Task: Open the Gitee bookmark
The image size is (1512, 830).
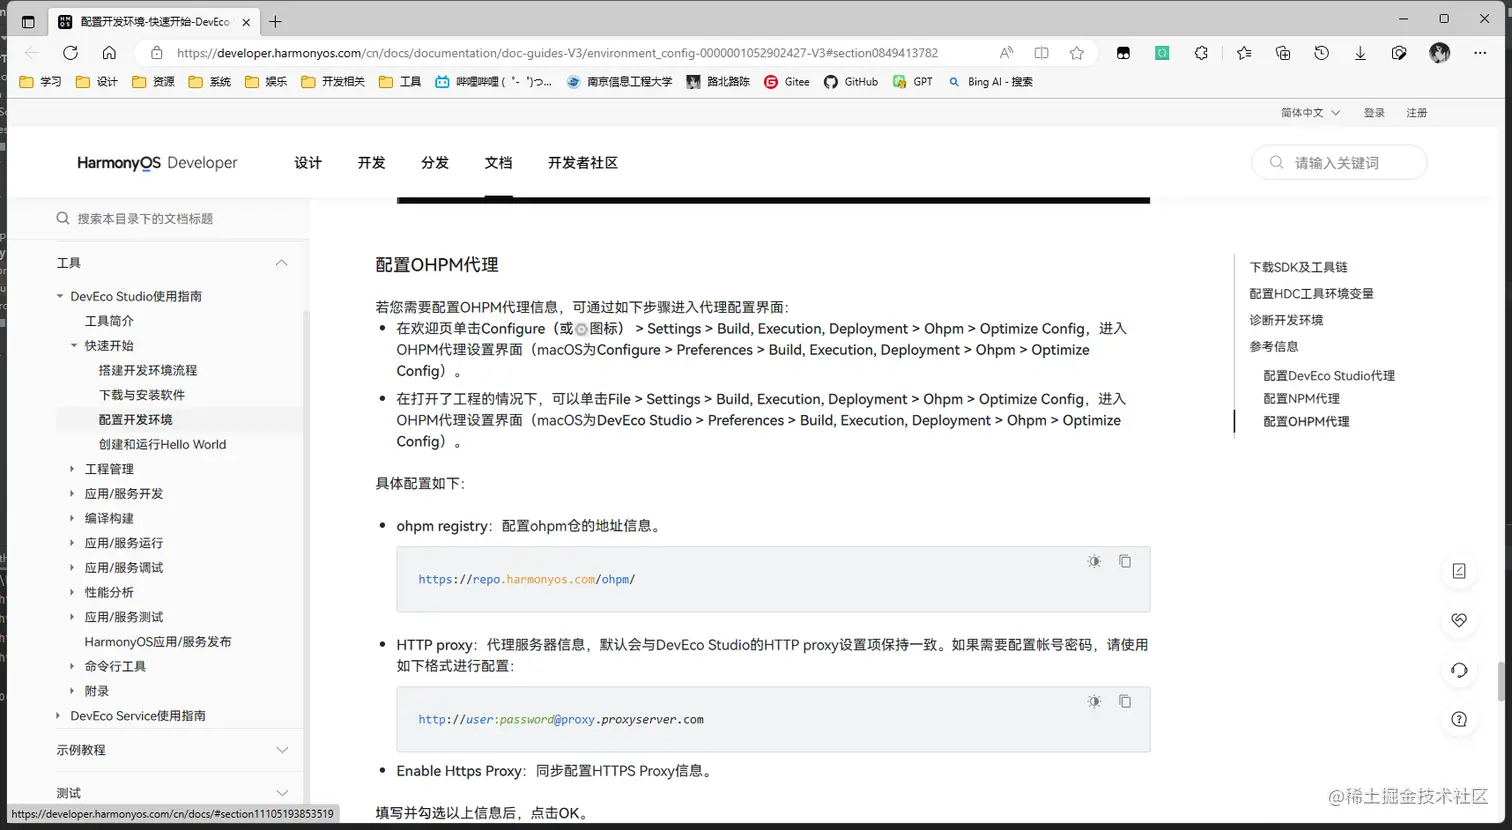Action: 787,82
